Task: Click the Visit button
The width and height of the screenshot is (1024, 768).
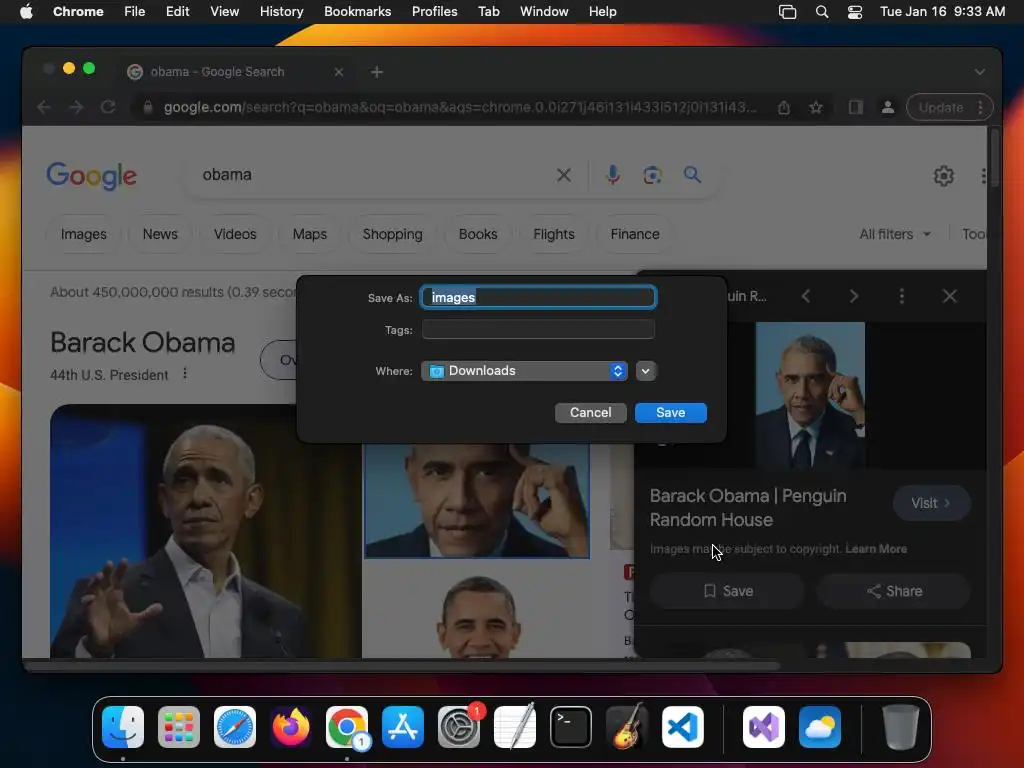Action: click(931, 503)
